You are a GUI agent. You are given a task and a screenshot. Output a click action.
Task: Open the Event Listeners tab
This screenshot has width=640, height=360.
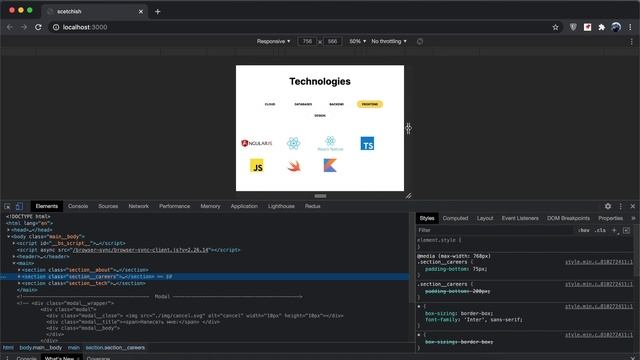(x=520, y=218)
